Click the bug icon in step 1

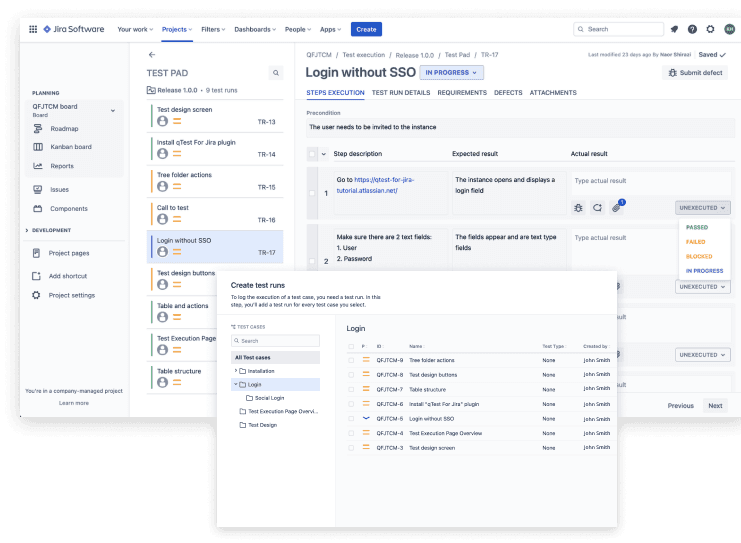point(579,208)
